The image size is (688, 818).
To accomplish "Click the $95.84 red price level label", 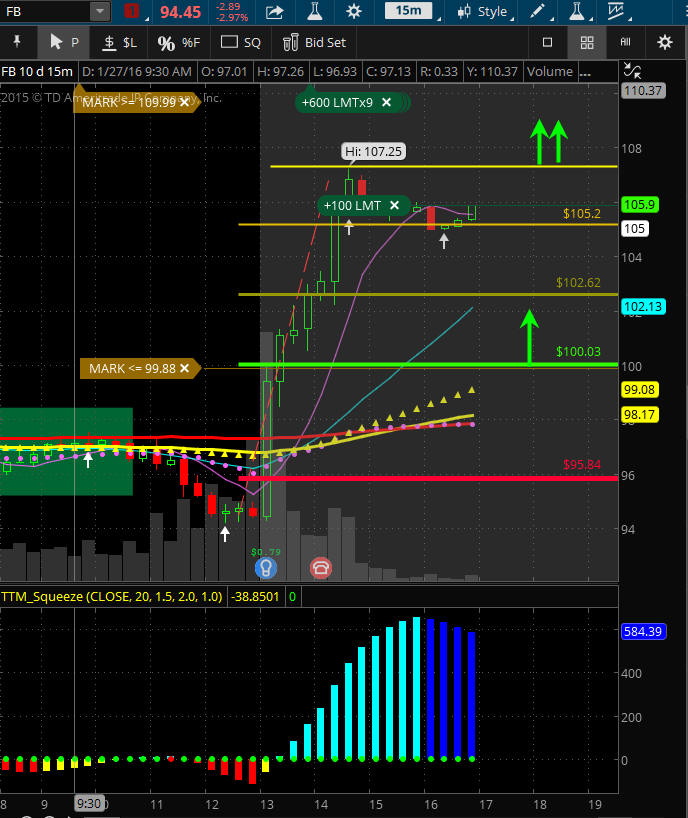I will coord(582,464).
